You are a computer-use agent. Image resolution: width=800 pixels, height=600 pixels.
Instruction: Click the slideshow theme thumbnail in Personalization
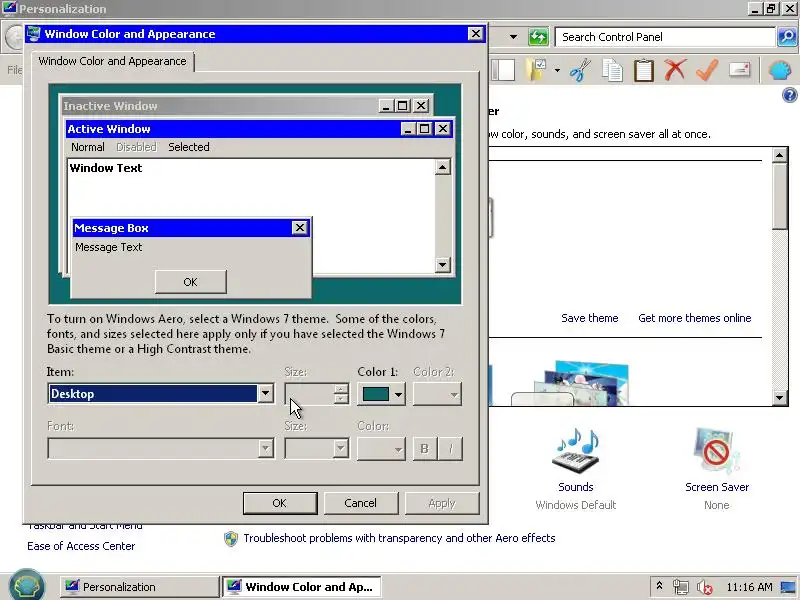click(x=581, y=383)
